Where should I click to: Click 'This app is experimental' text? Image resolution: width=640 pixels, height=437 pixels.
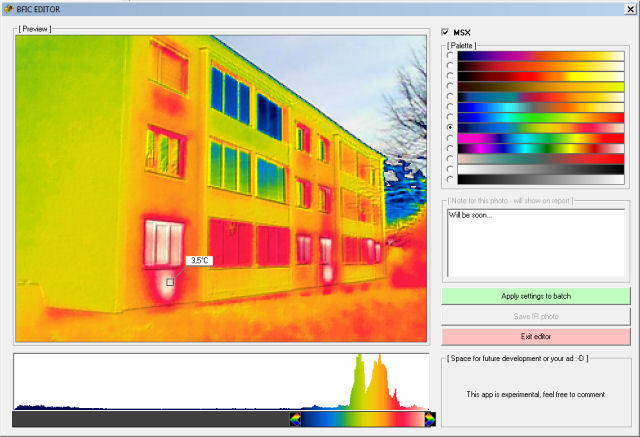coord(536,394)
